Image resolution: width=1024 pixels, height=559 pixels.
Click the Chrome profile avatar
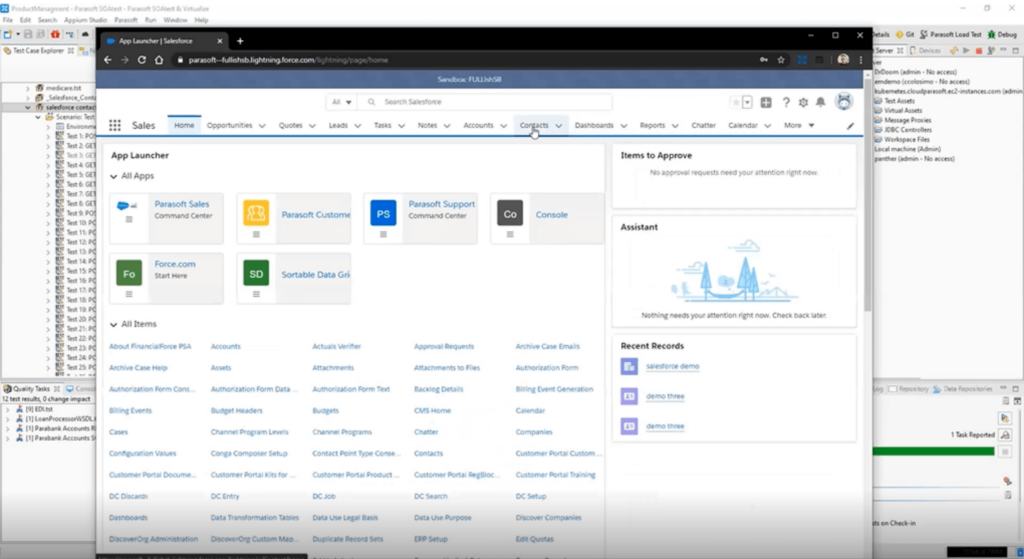coord(843,59)
